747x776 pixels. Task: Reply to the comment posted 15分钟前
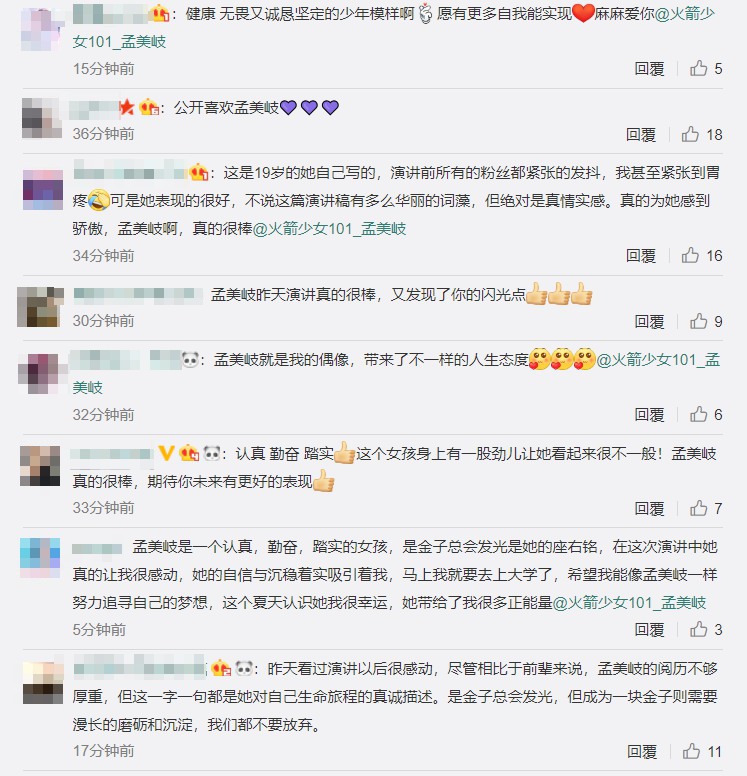tap(649, 69)
